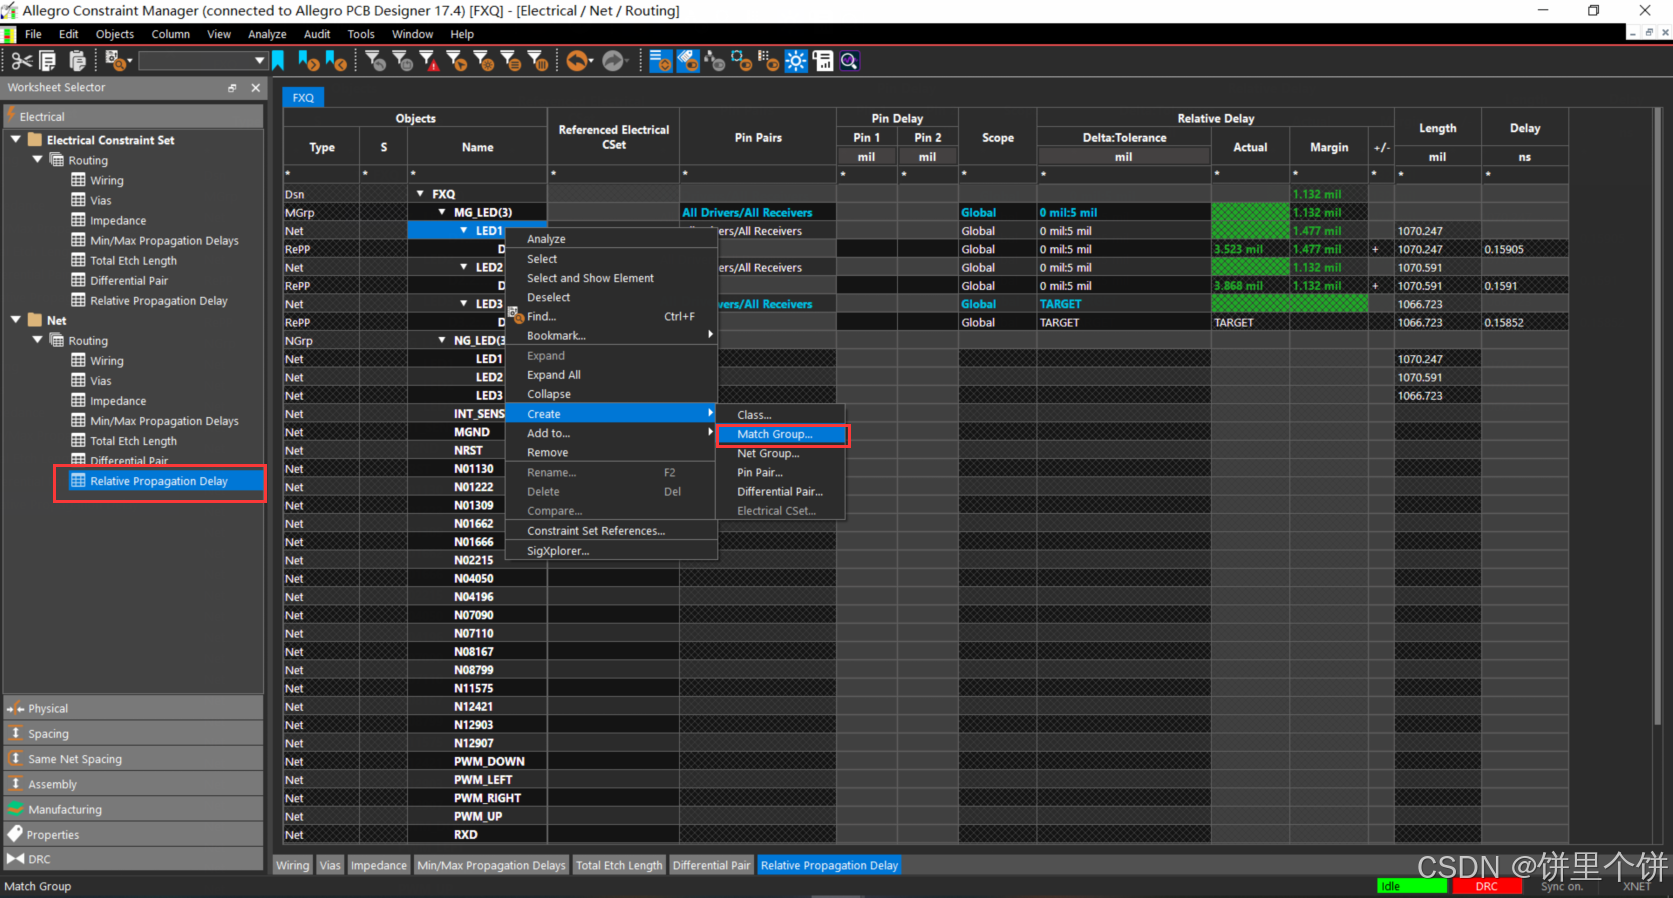Click Expand All in context menu

coord(612,375)
